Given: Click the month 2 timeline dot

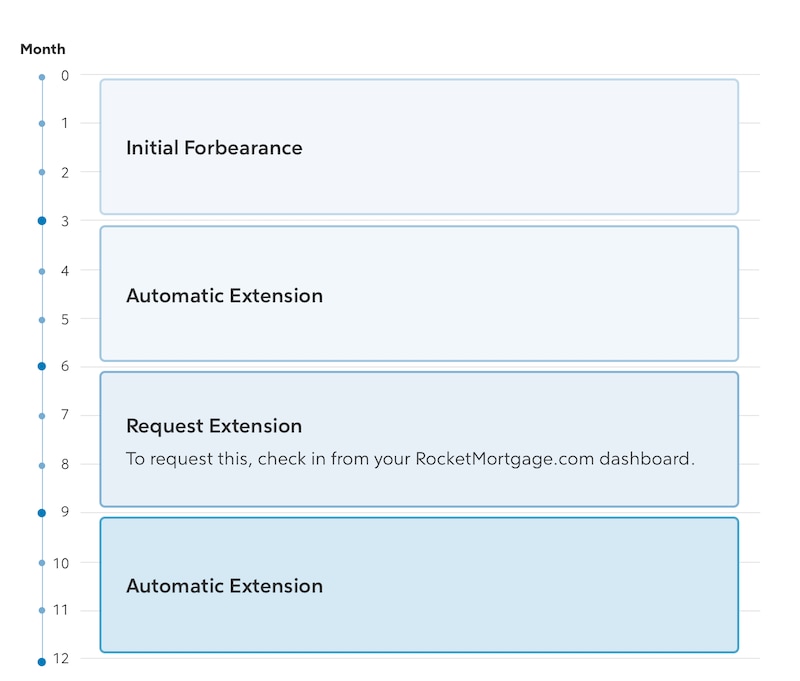Looking at the screenshot, I should click(x=42, y=172).
